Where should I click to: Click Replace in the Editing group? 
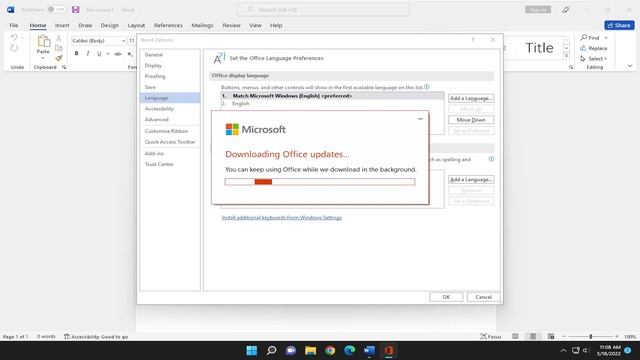pyautogui.click(x=594, y=48)
